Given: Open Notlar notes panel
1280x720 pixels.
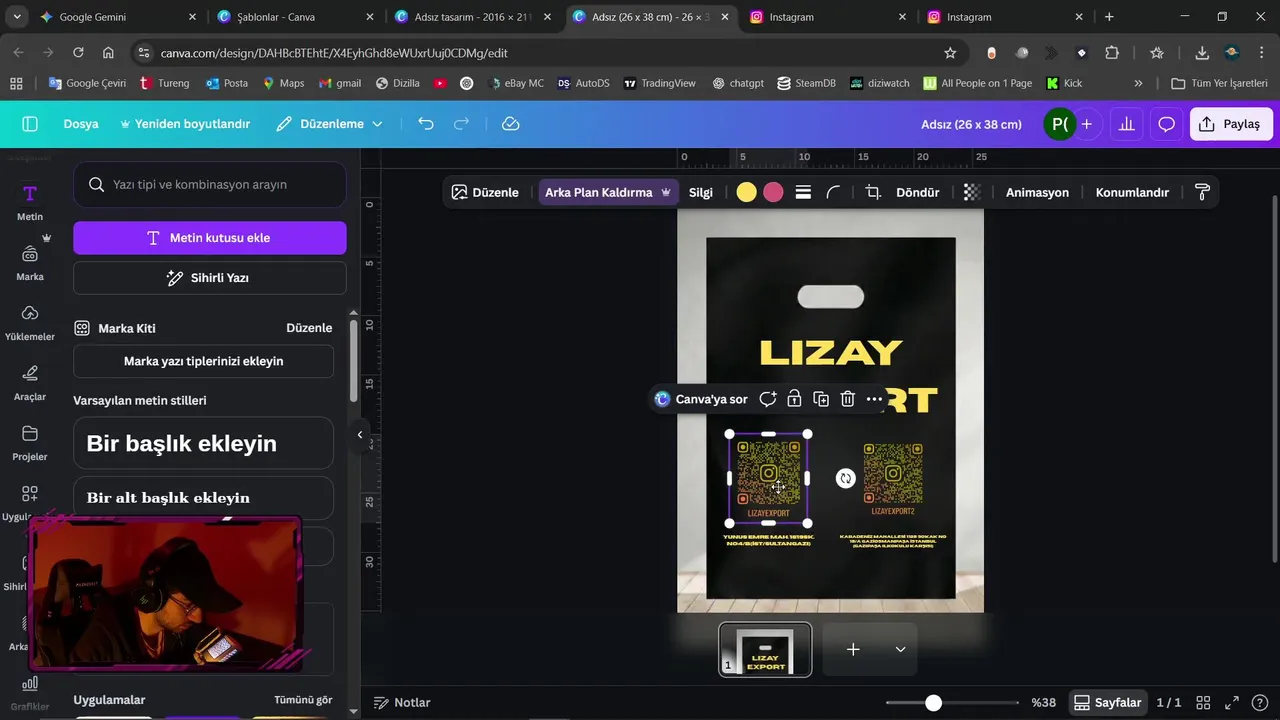Looking at the screenshot, I should pos(402,703).
